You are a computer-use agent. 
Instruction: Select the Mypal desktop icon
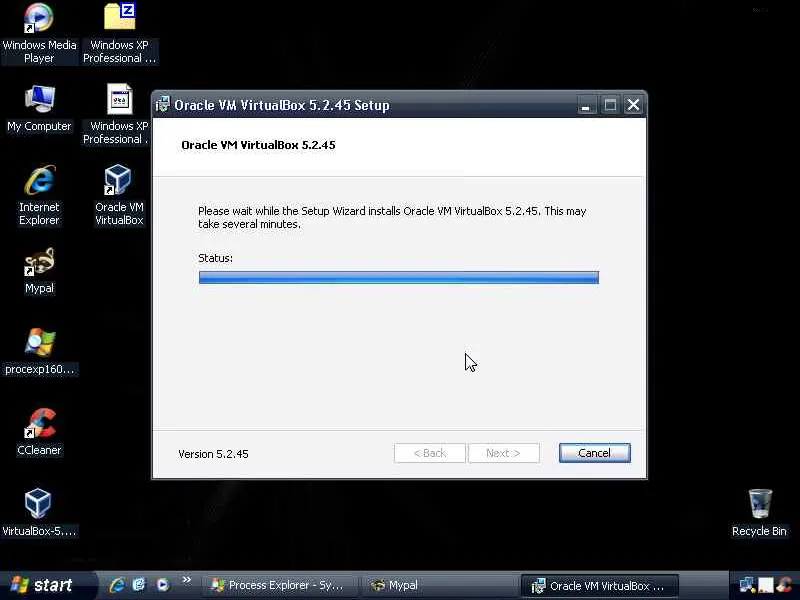pyautogui.click(x=39, y=270)
